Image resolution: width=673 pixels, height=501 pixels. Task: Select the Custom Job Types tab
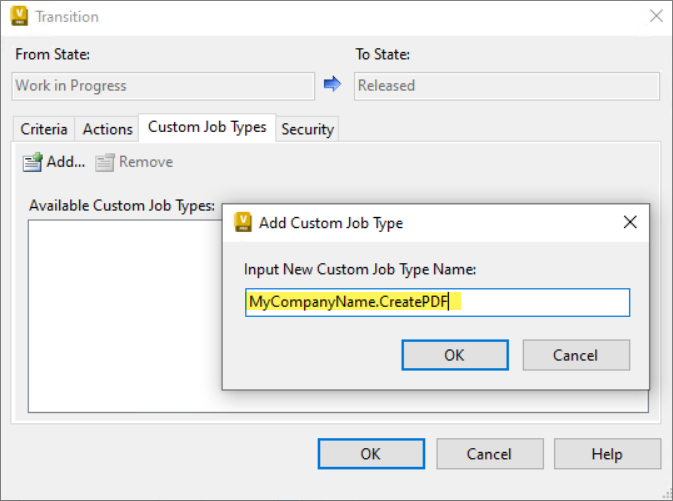point(207,127)
